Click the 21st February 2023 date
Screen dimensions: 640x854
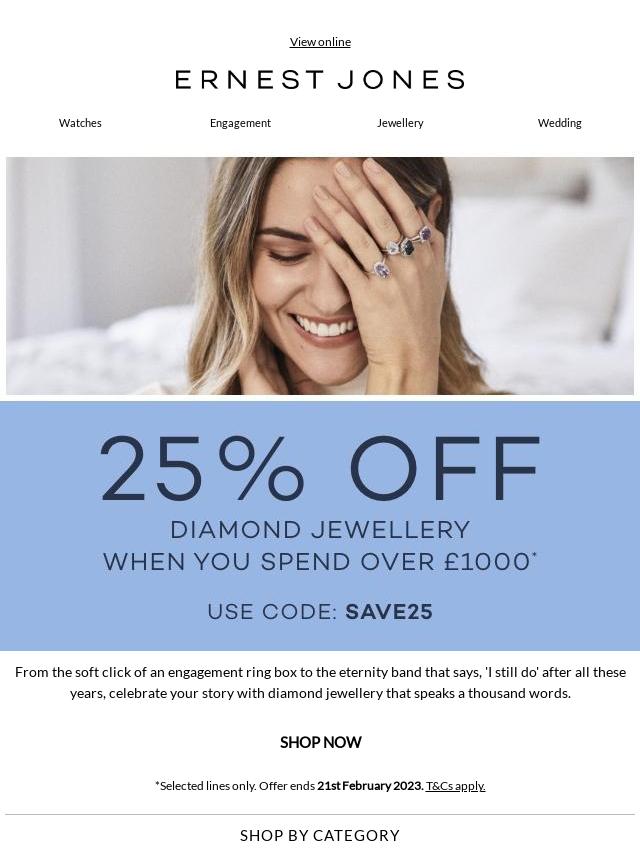pyautogui.click(x=370, y=786)
